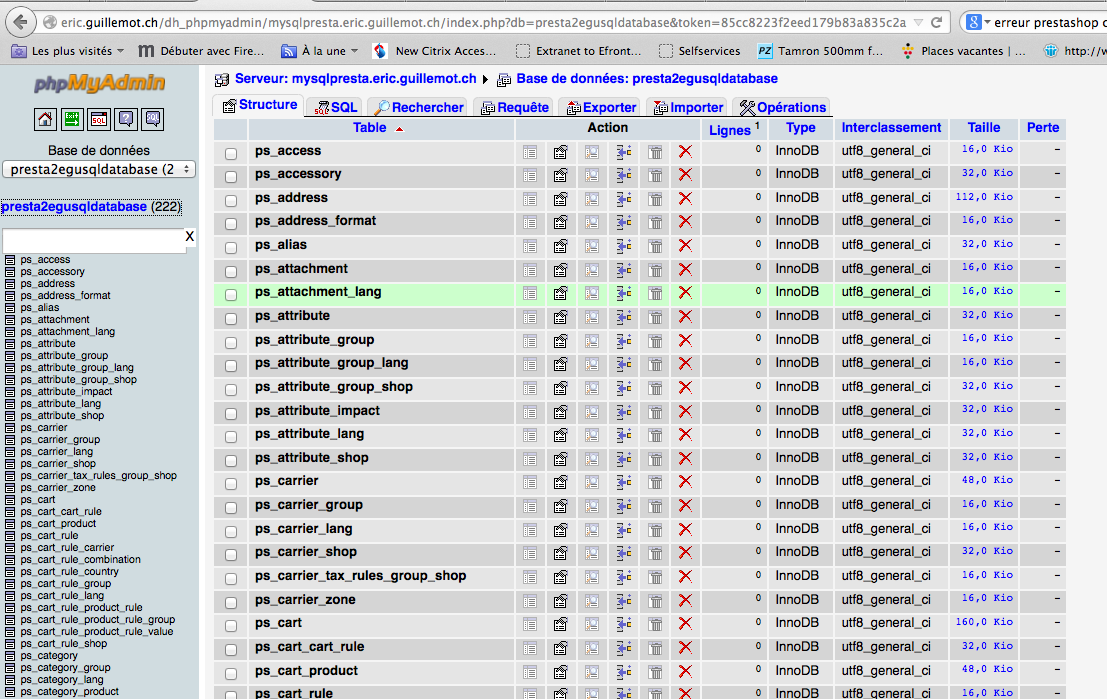Browse rows of ps_access table icon

click(530, 152)
